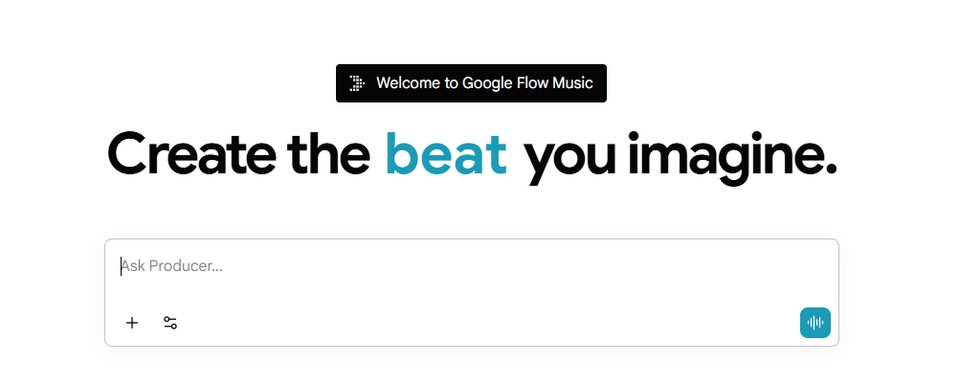
Task: Click the Welcome to Google Flow Music banner
Action: pyautogui.click(x=471, y=83)
